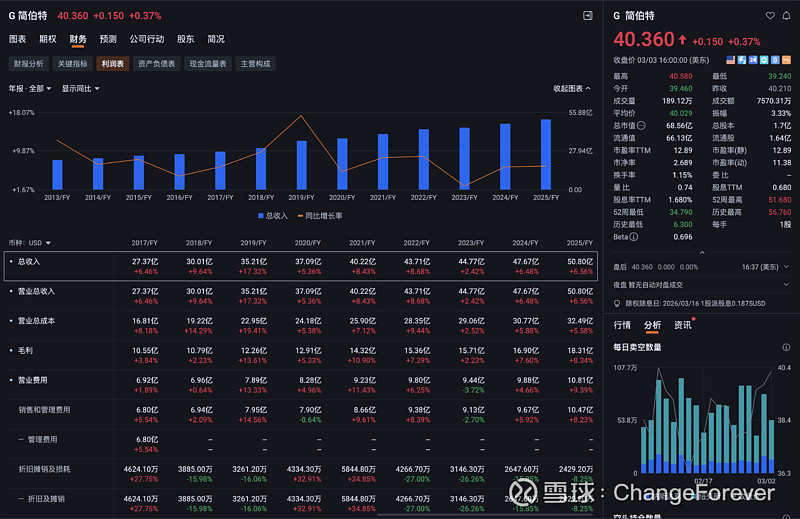Viewport: 800px width, 519px height.
Task: Click the 2017/FY column header
Action: click(144, 243)
